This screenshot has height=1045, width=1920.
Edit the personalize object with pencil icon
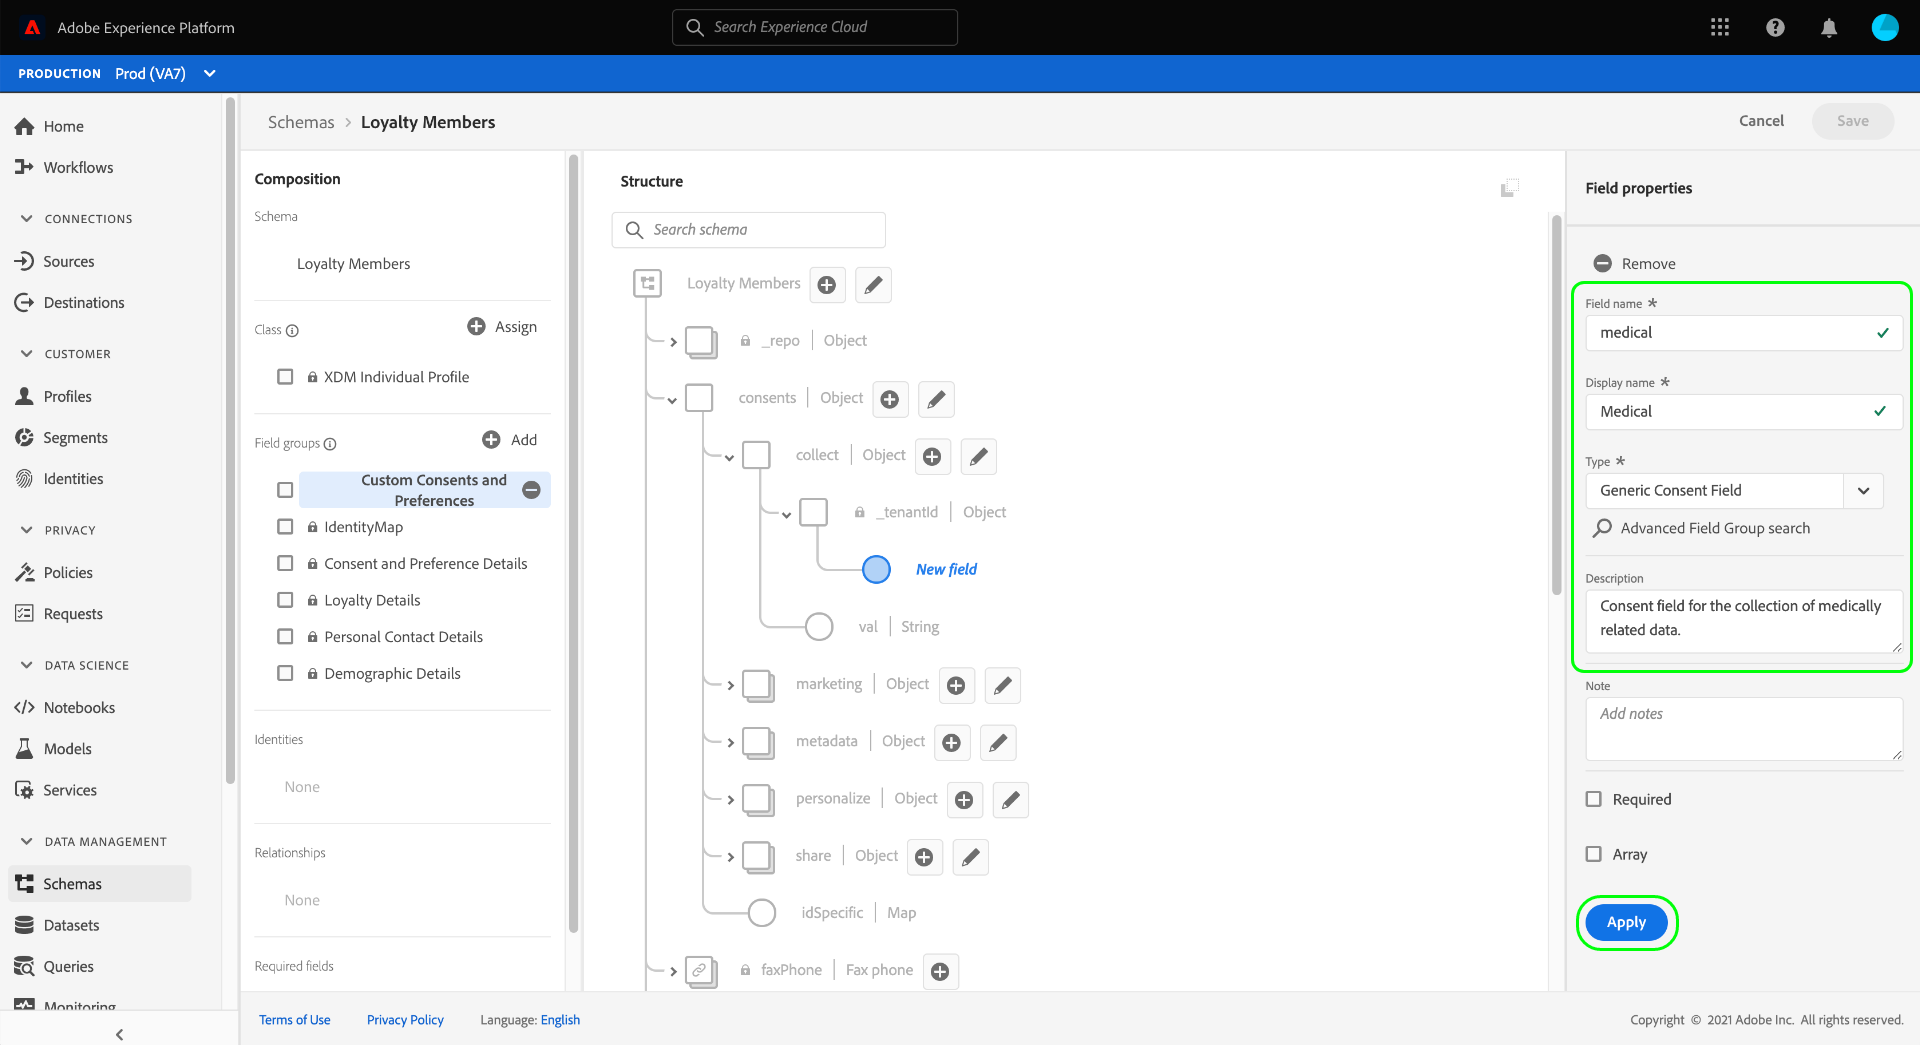click(1010, 799)
